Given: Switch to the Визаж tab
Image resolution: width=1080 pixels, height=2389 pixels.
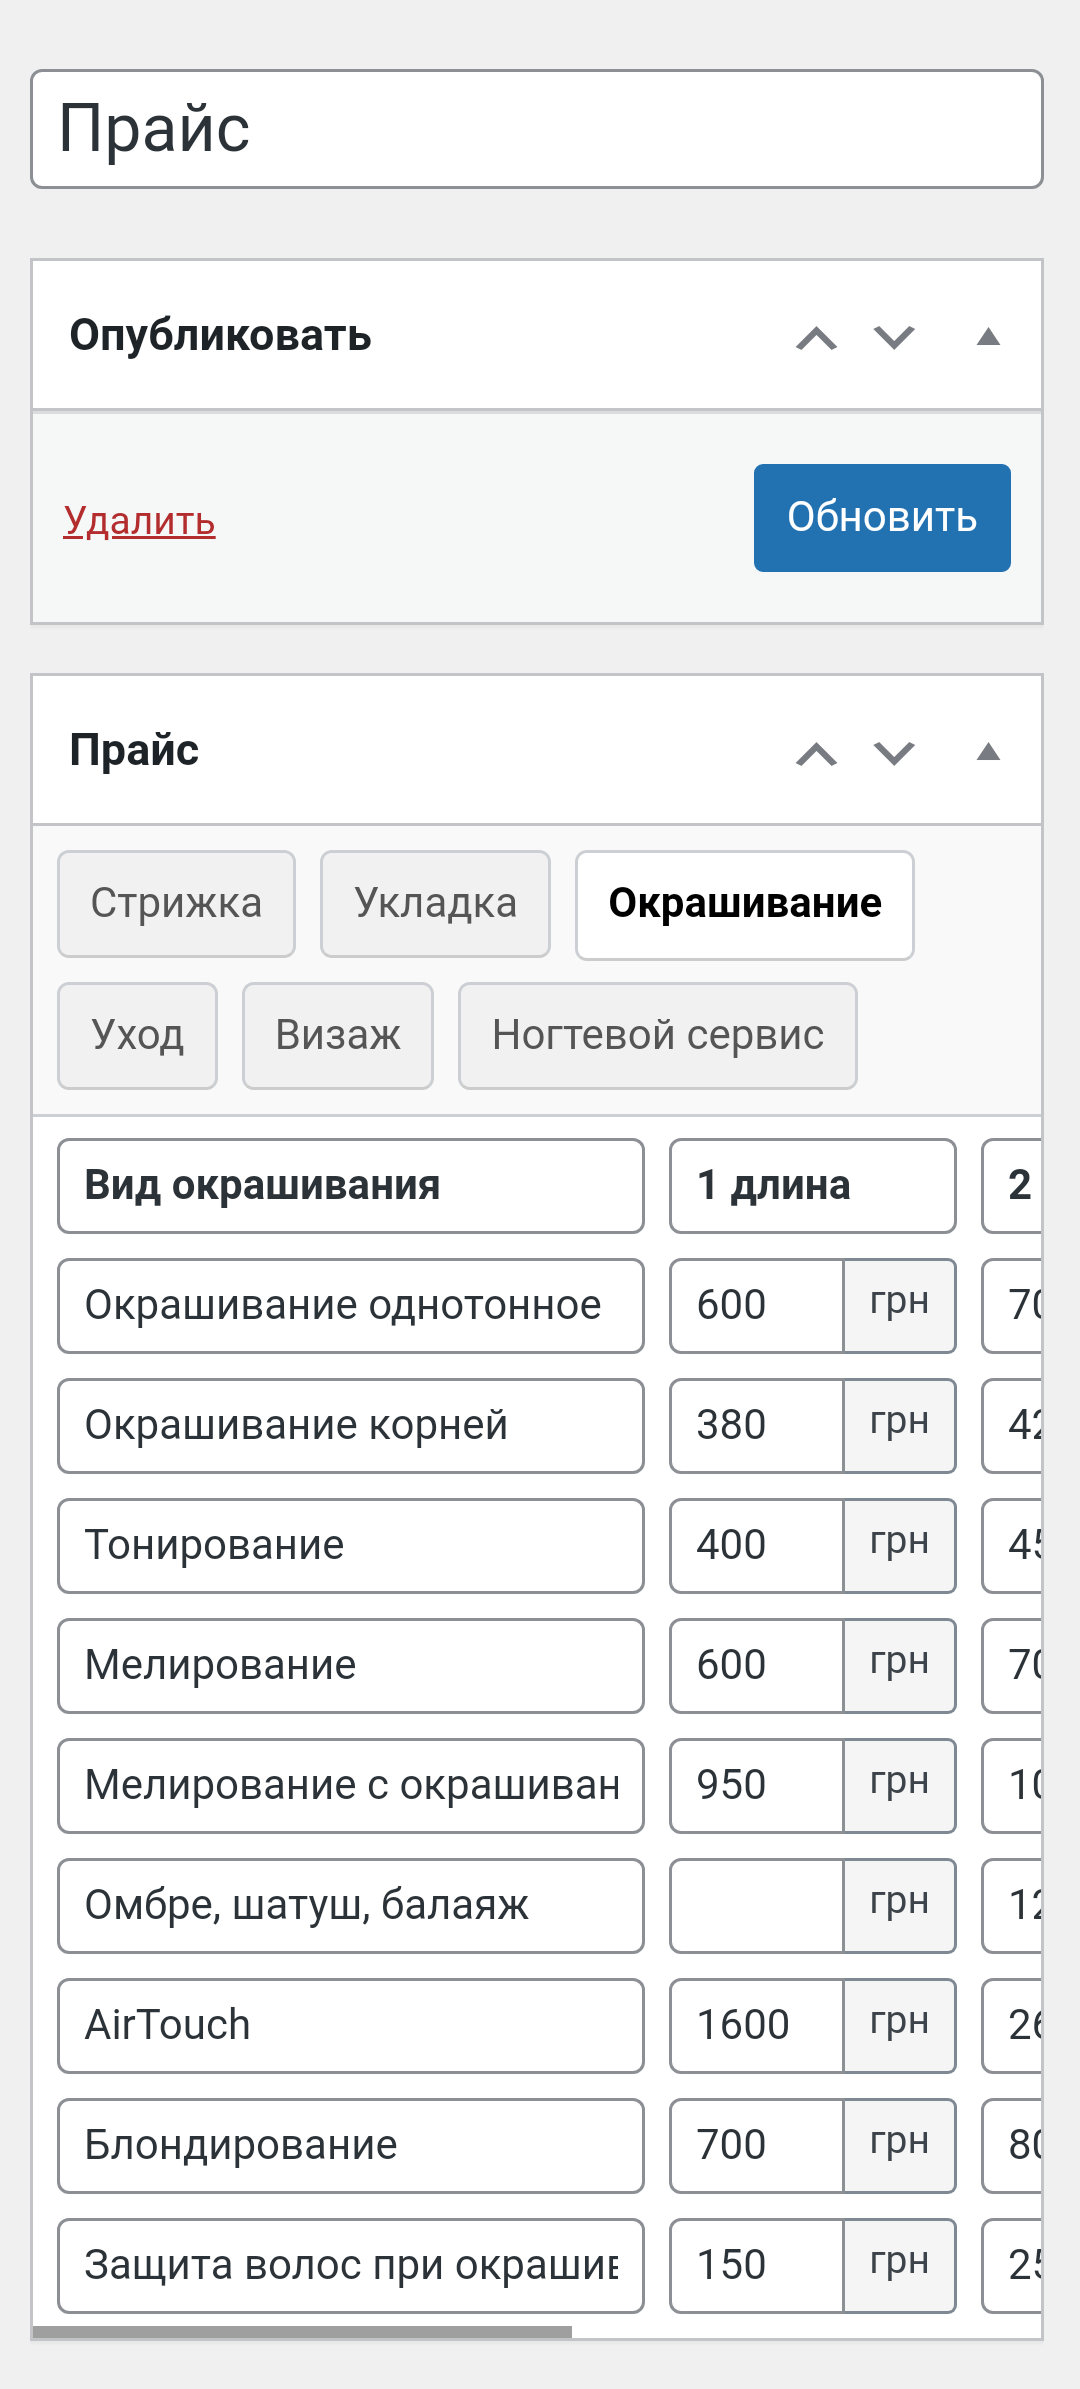Looking at the screenshot, I should click(337, 1035).
